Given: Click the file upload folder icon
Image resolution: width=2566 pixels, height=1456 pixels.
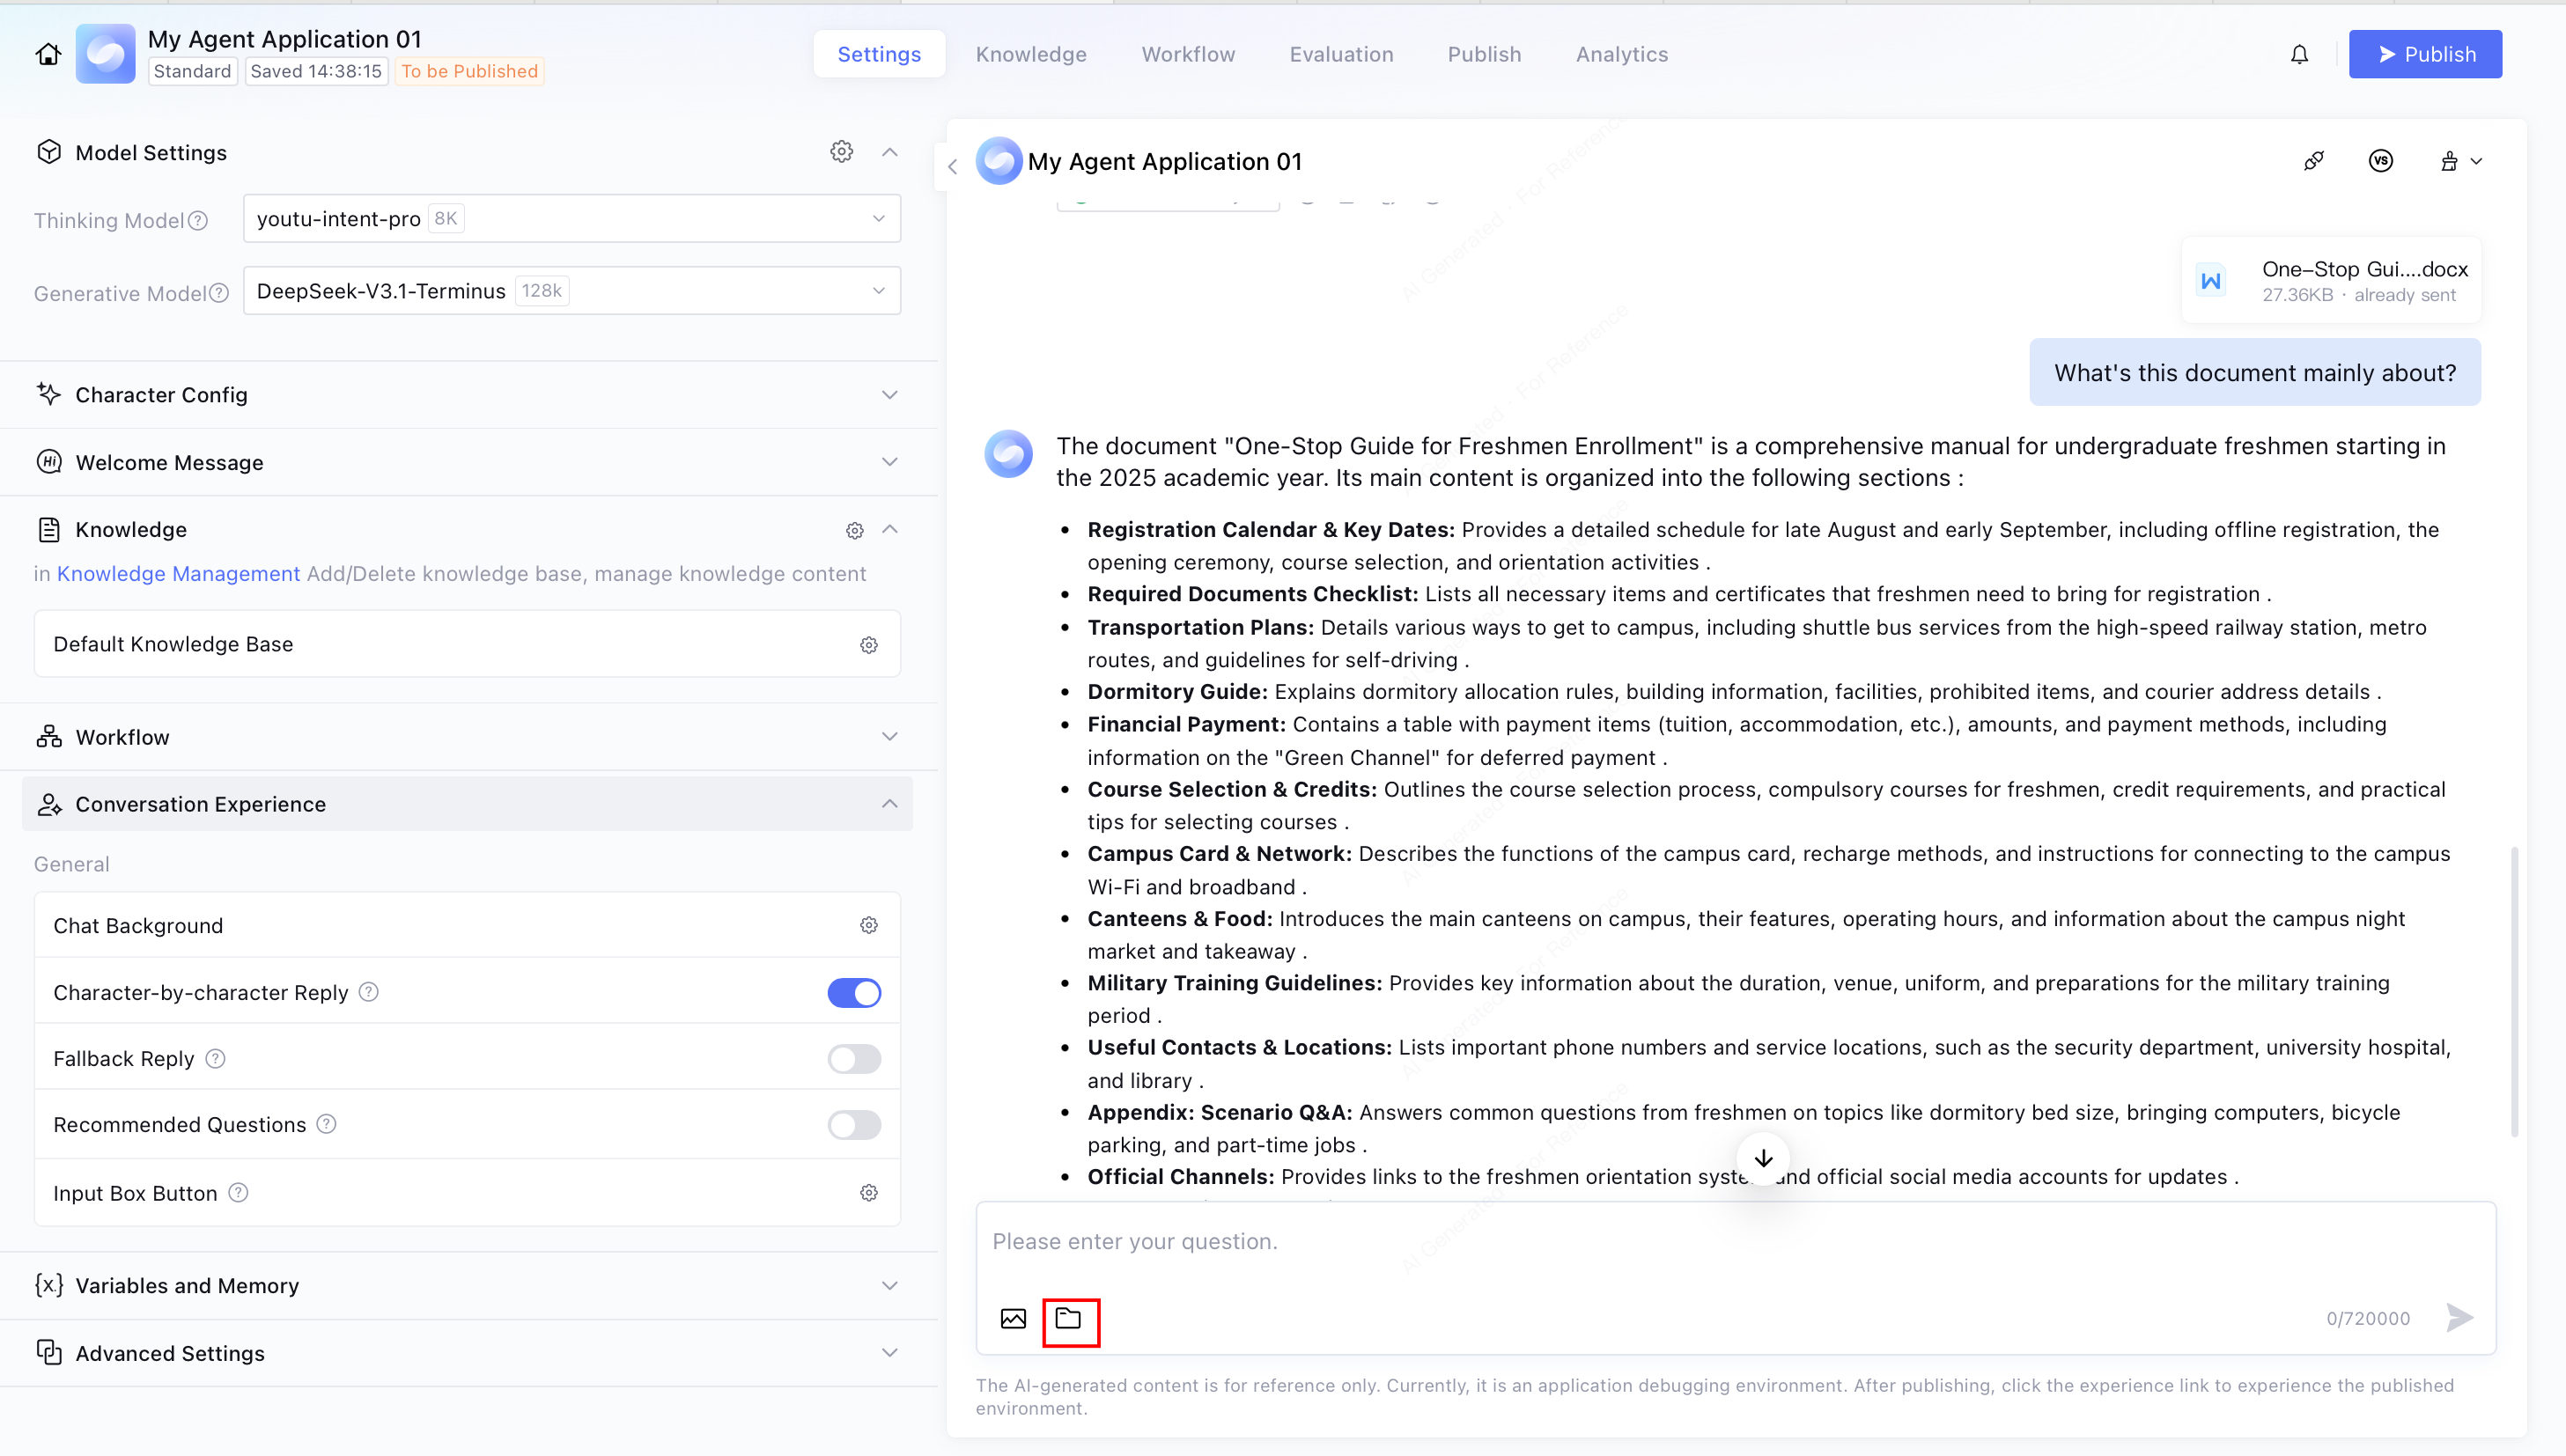Looking at the screenshot, I should tap(1069, 1318).
